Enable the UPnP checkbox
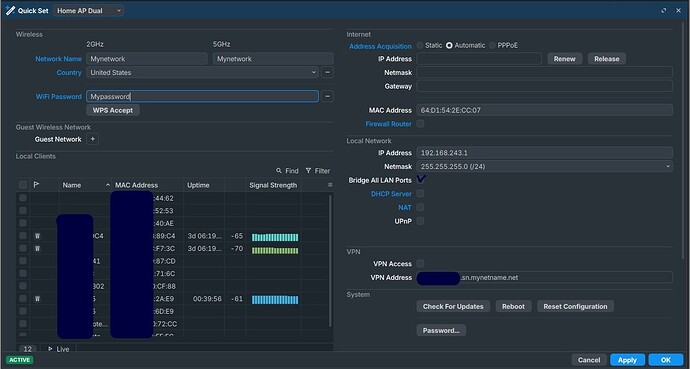Screen dimensions: 690x369 (x=420, y=221)
